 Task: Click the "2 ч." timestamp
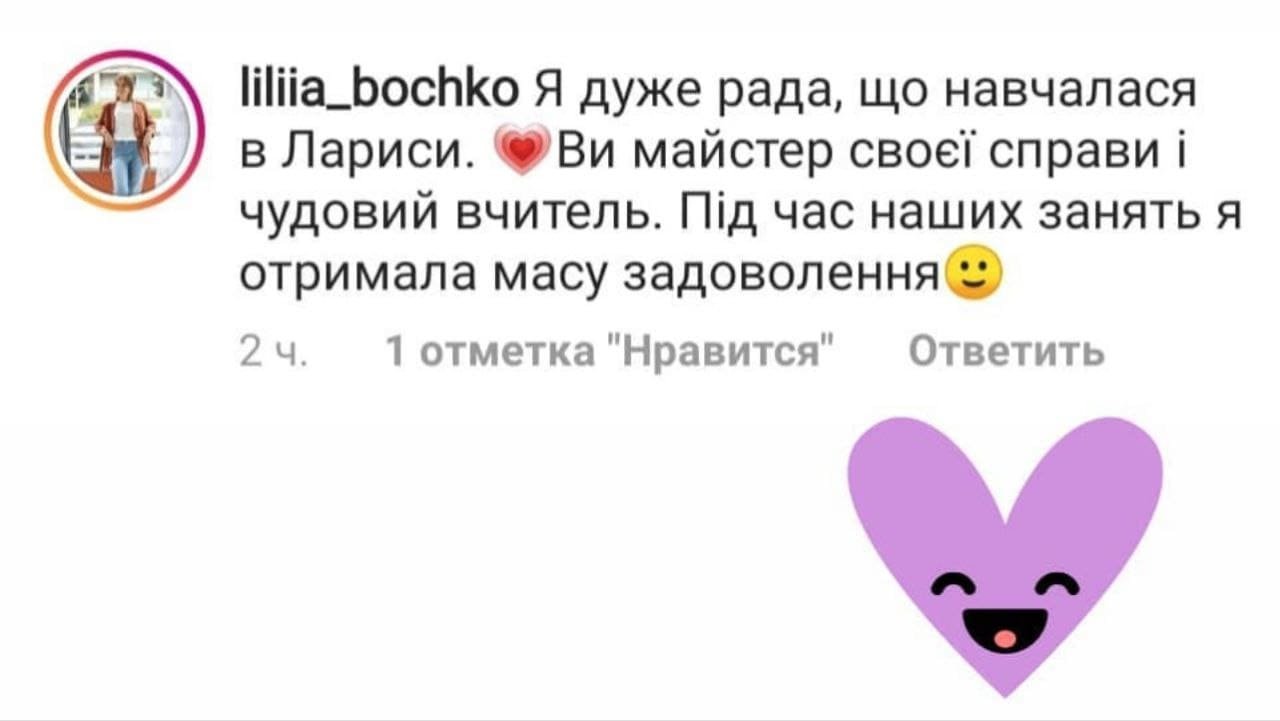[x=274, y=351]
